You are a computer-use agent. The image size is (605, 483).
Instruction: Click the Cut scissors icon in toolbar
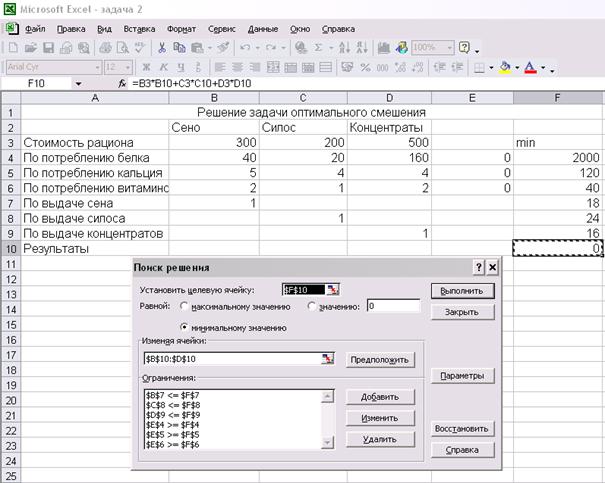tap(162, 47)
